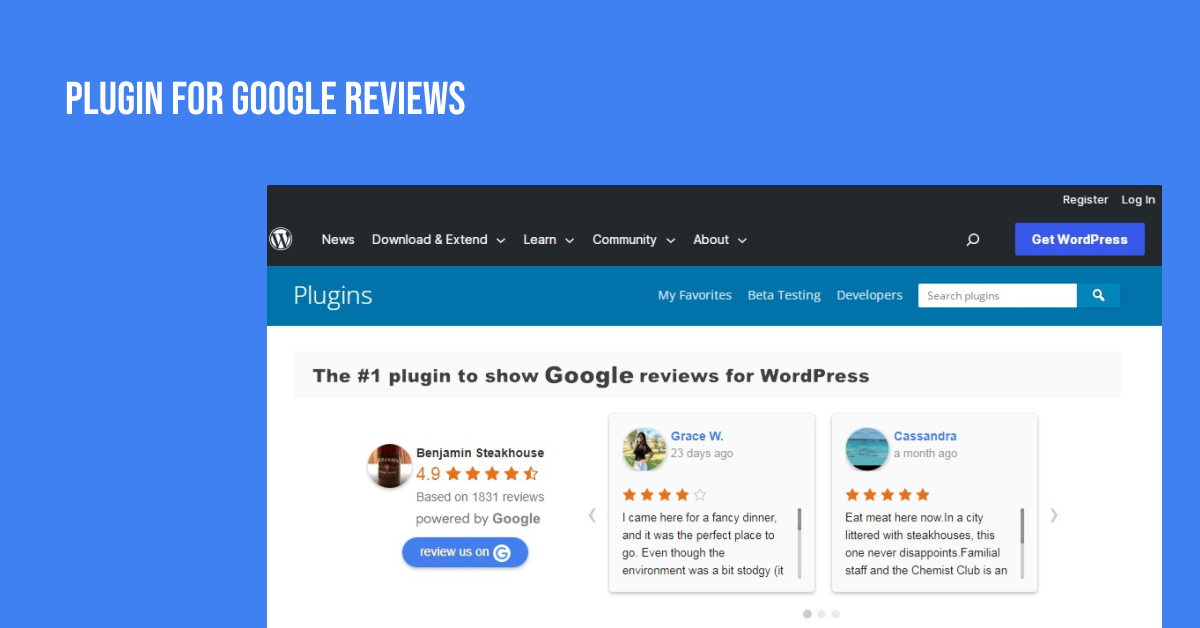Click the next review arrow in the carousel
This screenshot has width=1200, height=628.
tap(1053, 515)
